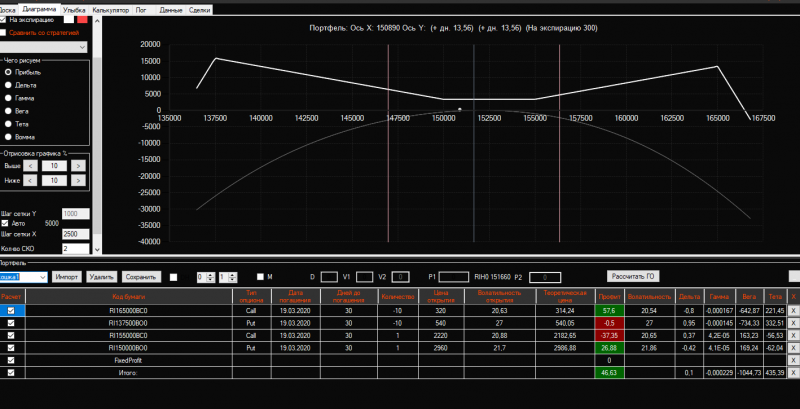Click the Код бумаги column header
800x409 pixels.
pos(129,297)
